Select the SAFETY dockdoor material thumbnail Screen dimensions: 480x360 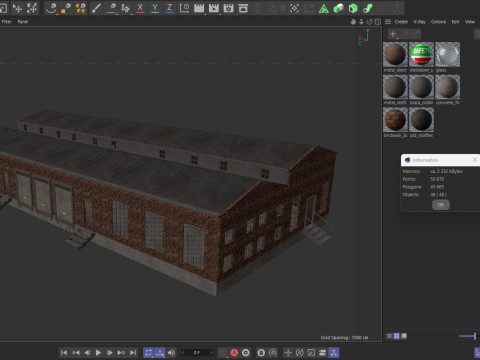(x=421, y=54)
